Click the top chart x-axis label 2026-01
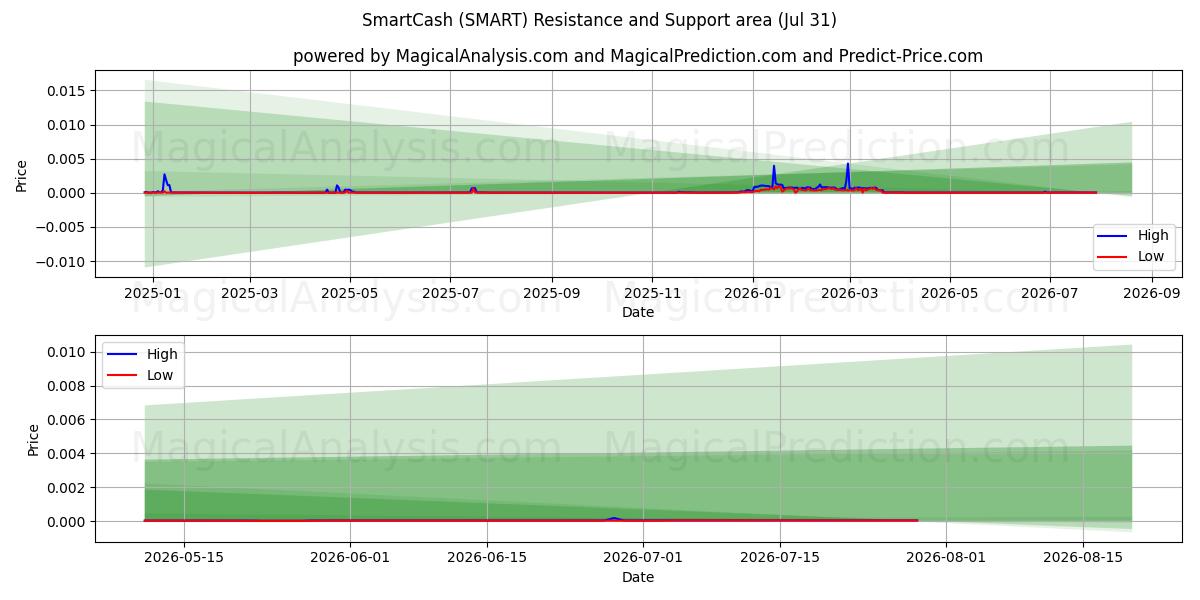1200x600 pixels. click(x=752, y=294)
